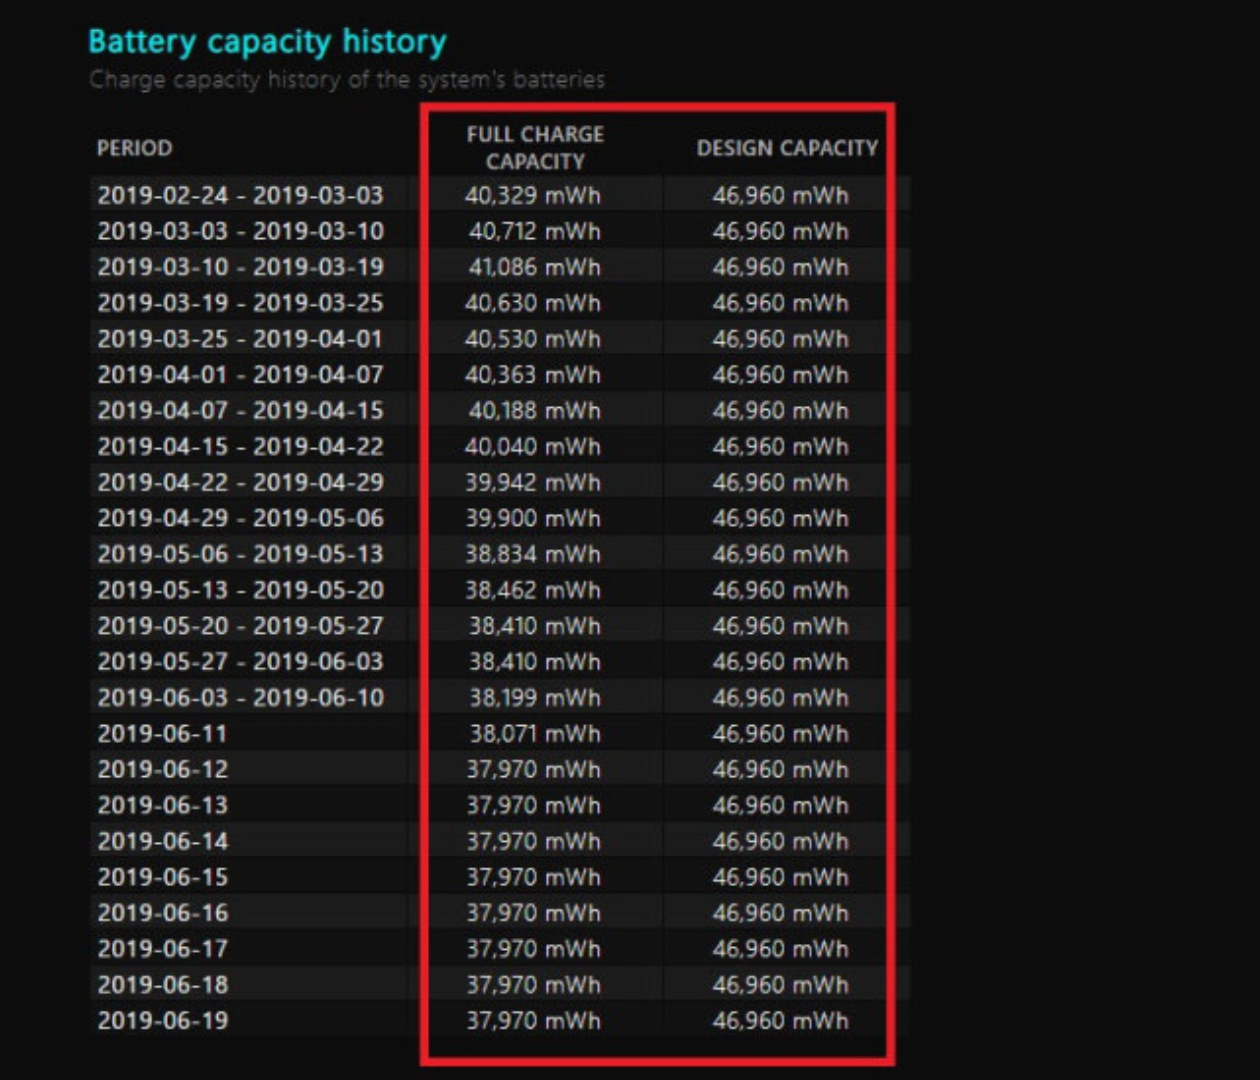Click the 38,834 mWh capacity value
This screenshot has width=1260, height=1080.
pos(533,554)
